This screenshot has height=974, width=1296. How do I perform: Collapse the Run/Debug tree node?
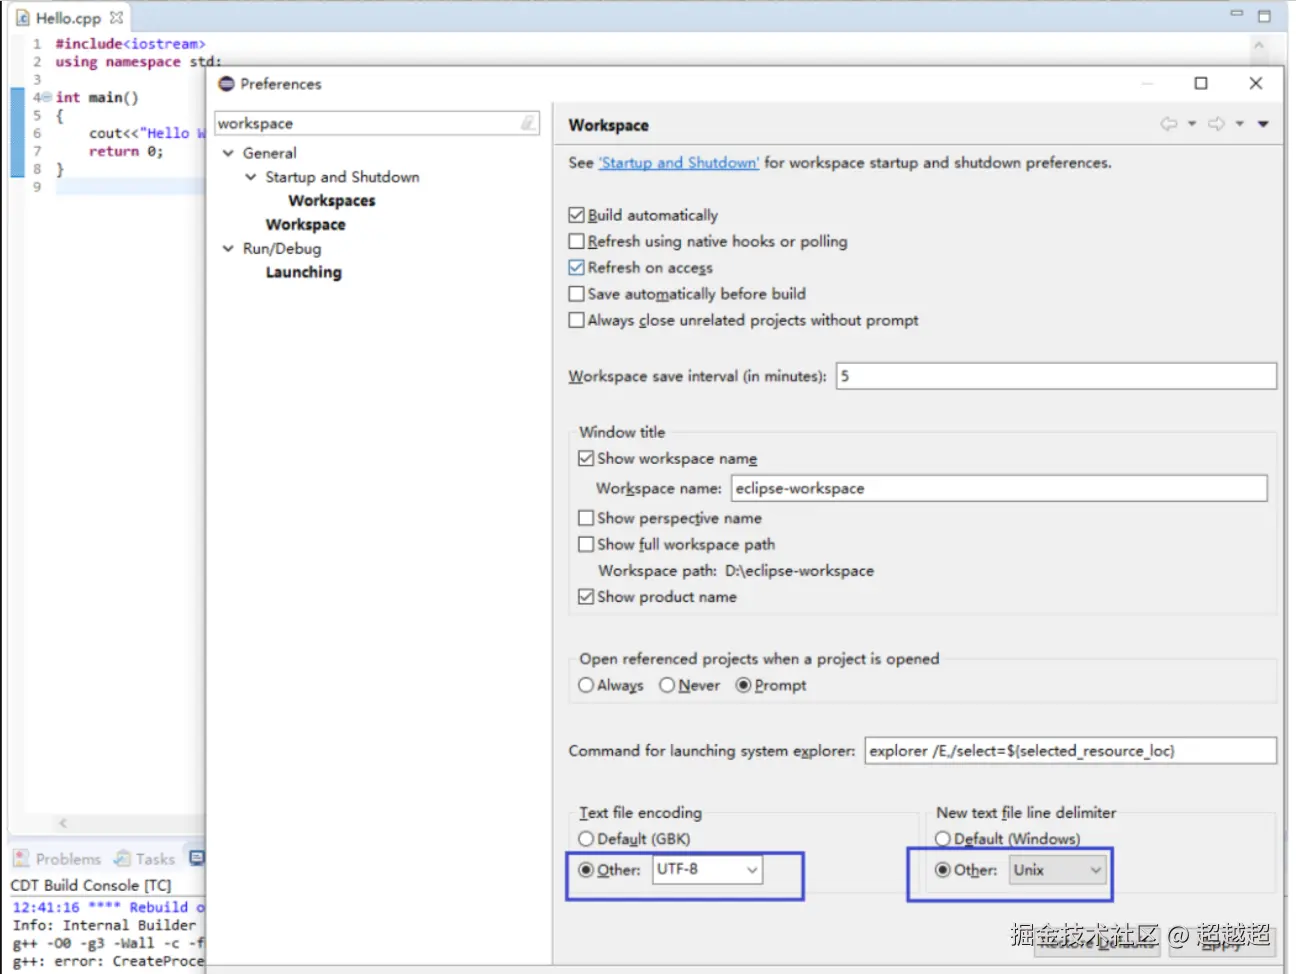click(x=228, y=249)
